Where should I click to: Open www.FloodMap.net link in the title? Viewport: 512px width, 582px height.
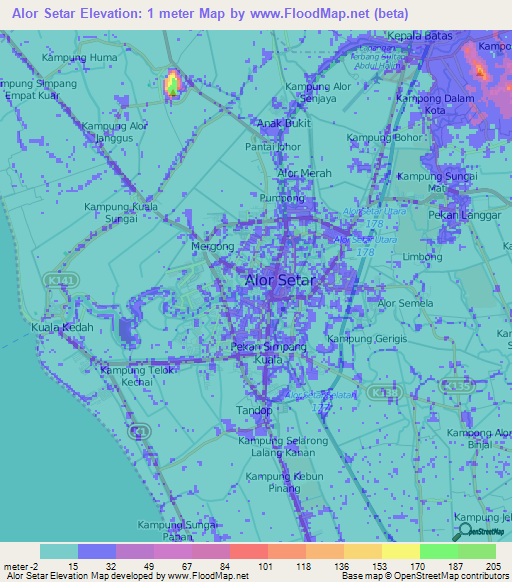pos(310,14)
